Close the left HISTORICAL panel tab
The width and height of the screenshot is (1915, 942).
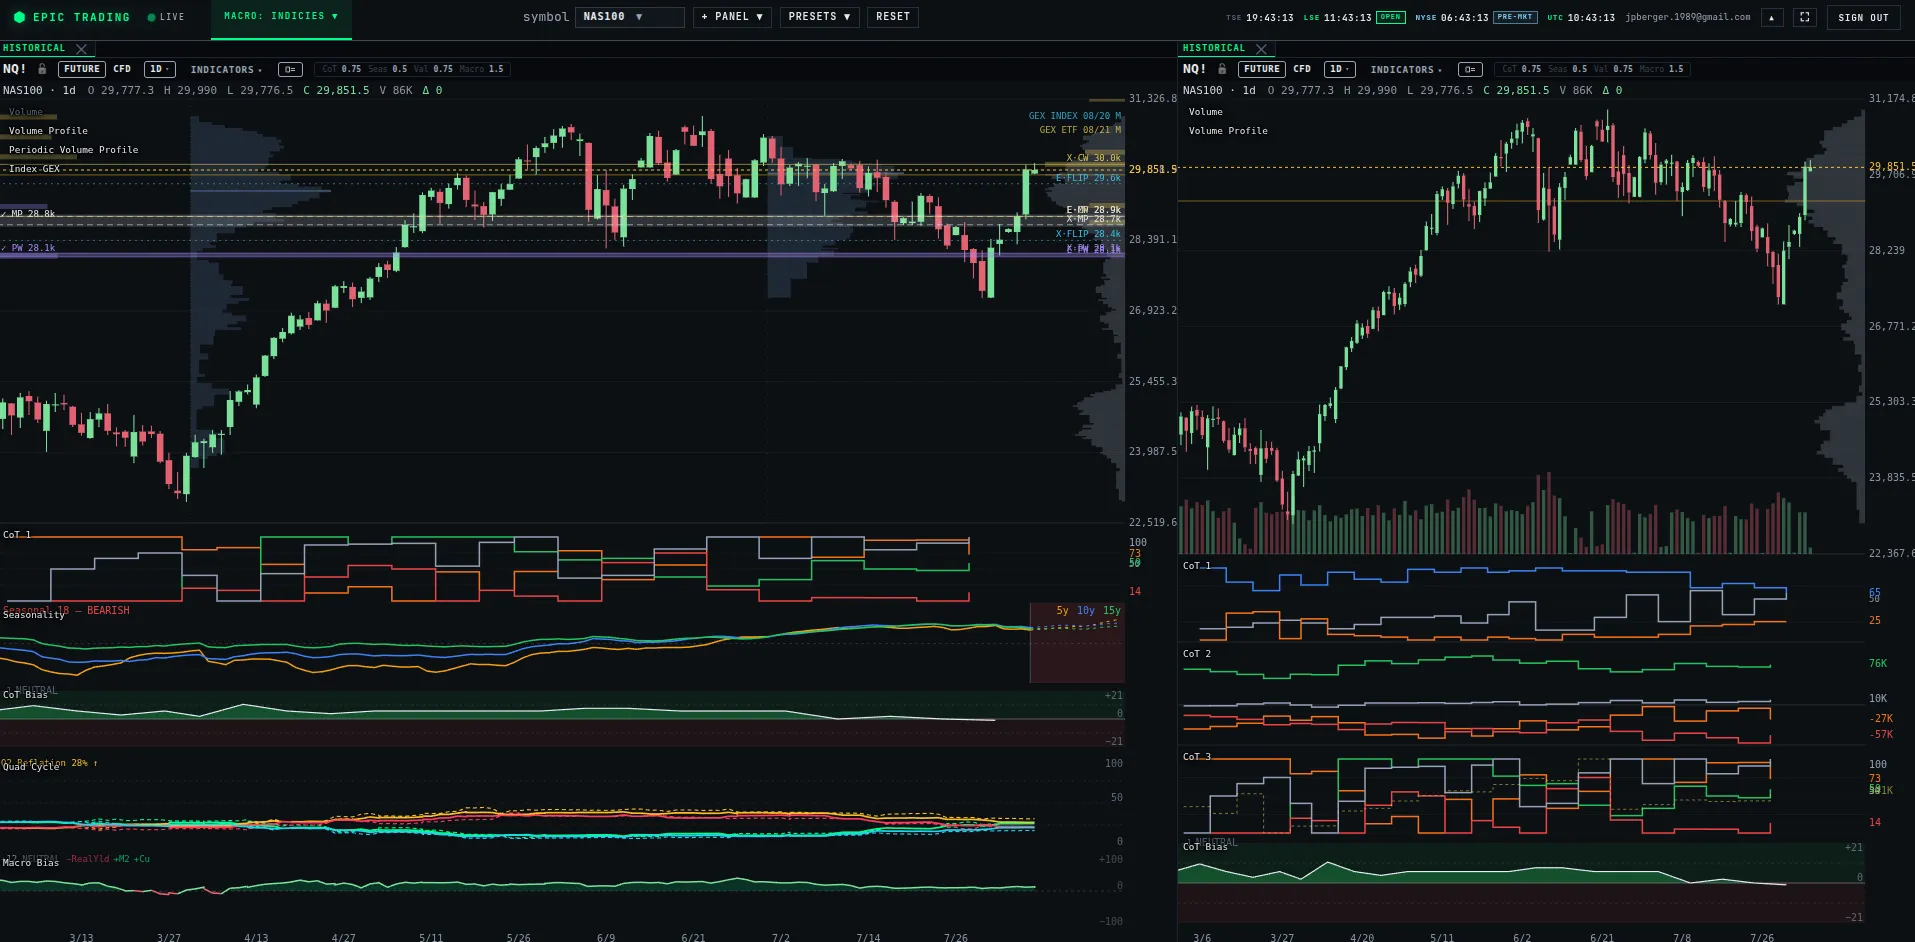click(82, 48)
